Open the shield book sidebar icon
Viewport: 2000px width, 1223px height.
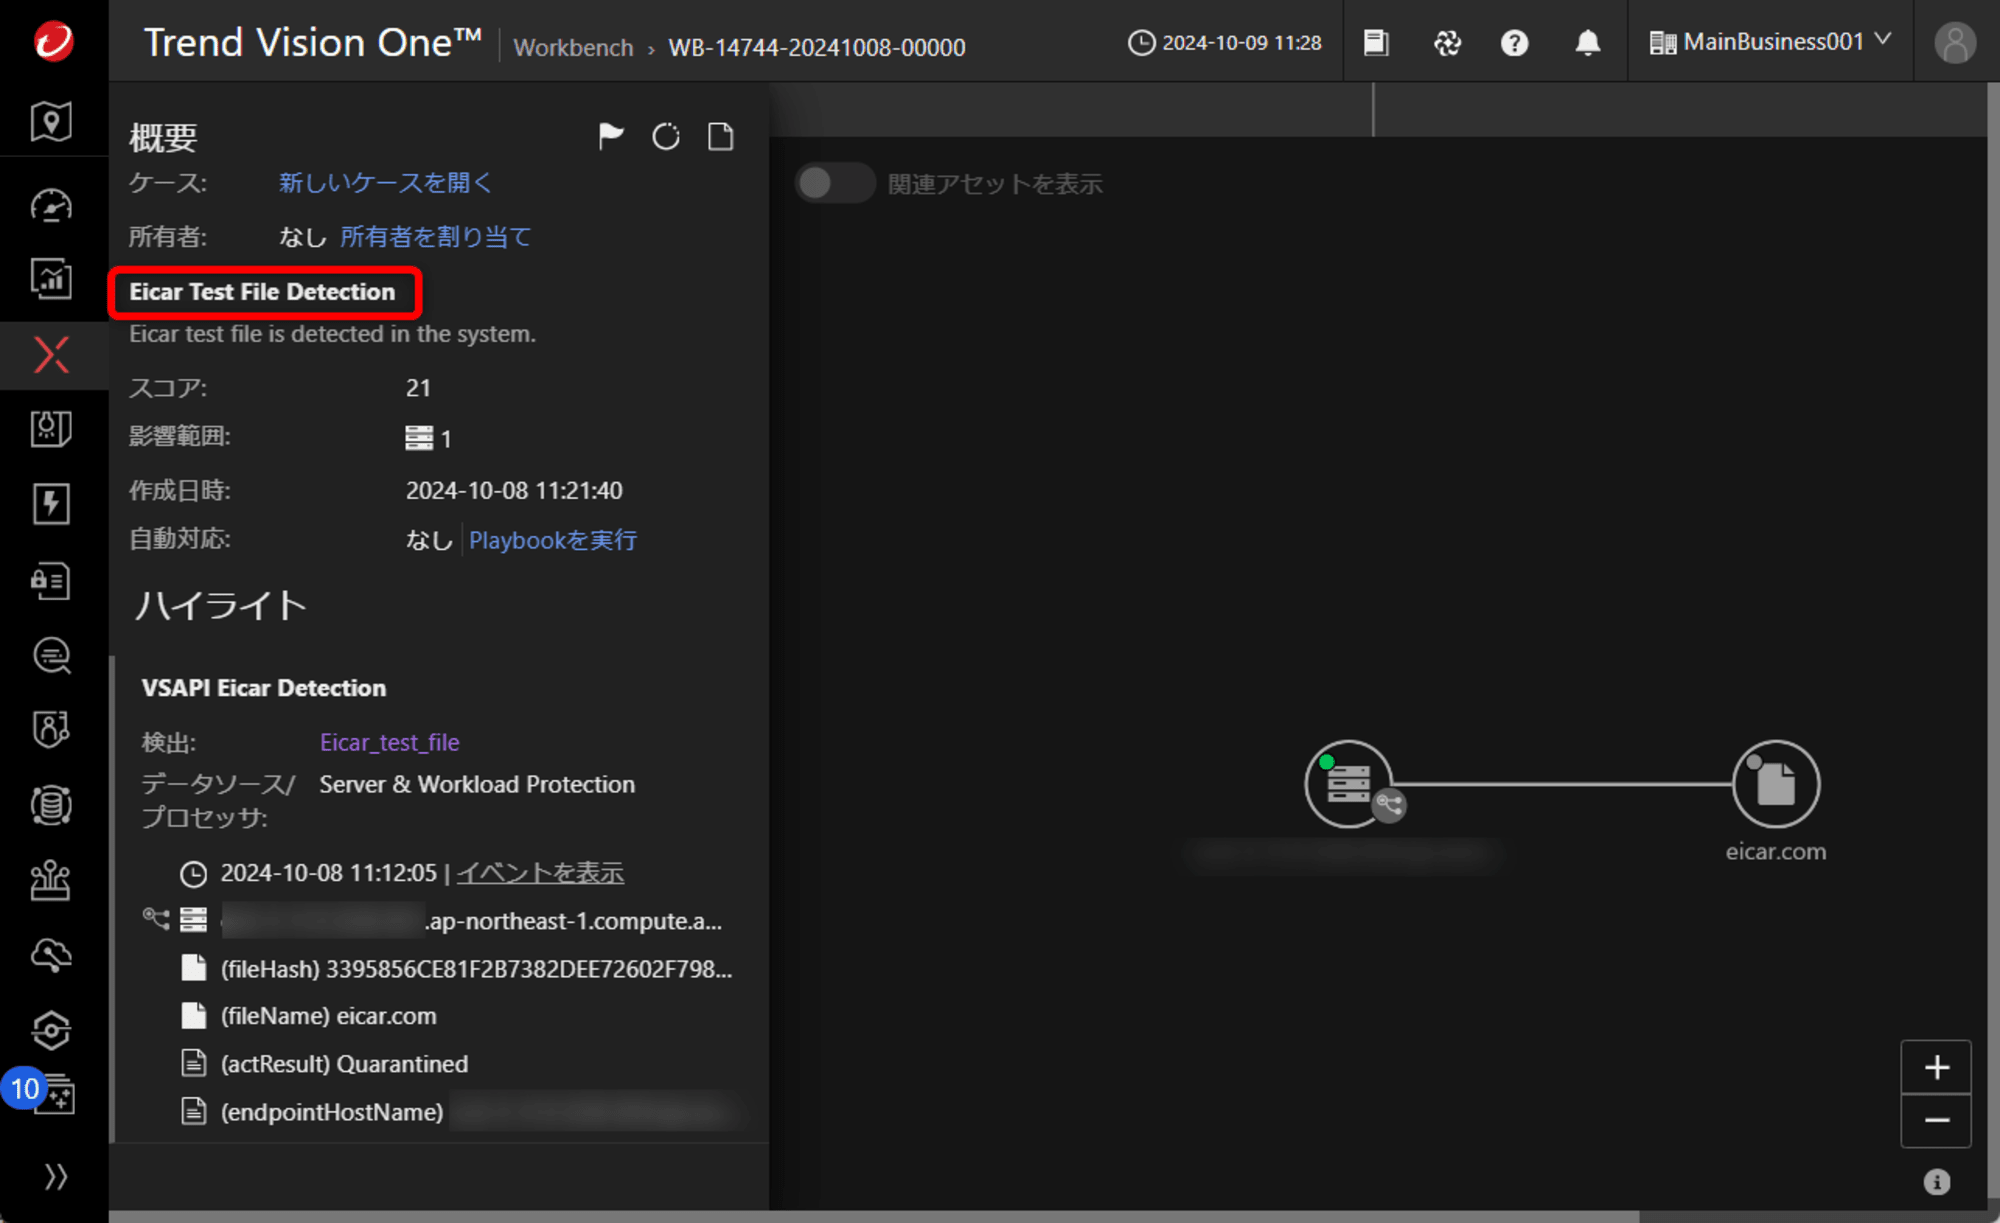51,429
